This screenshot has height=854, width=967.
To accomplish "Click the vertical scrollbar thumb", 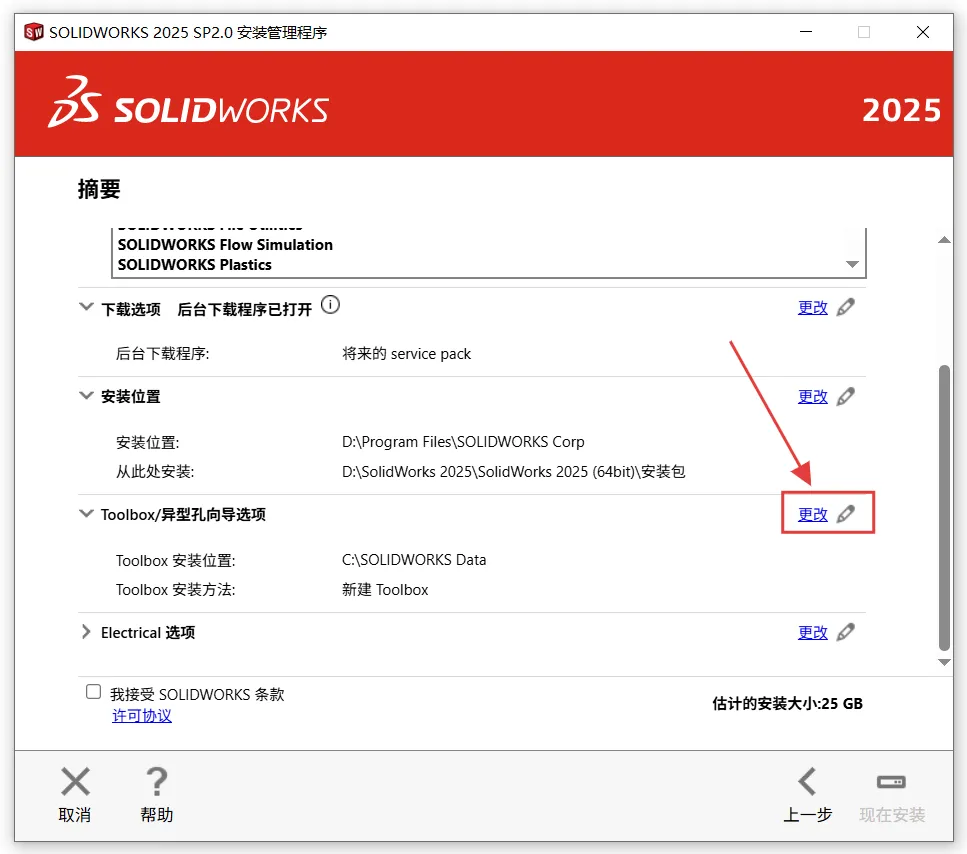I will [x=944, y=507].
